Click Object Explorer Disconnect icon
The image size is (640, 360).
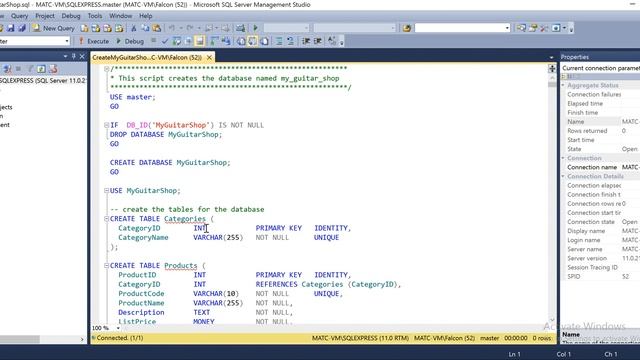[x=7, y=69]
